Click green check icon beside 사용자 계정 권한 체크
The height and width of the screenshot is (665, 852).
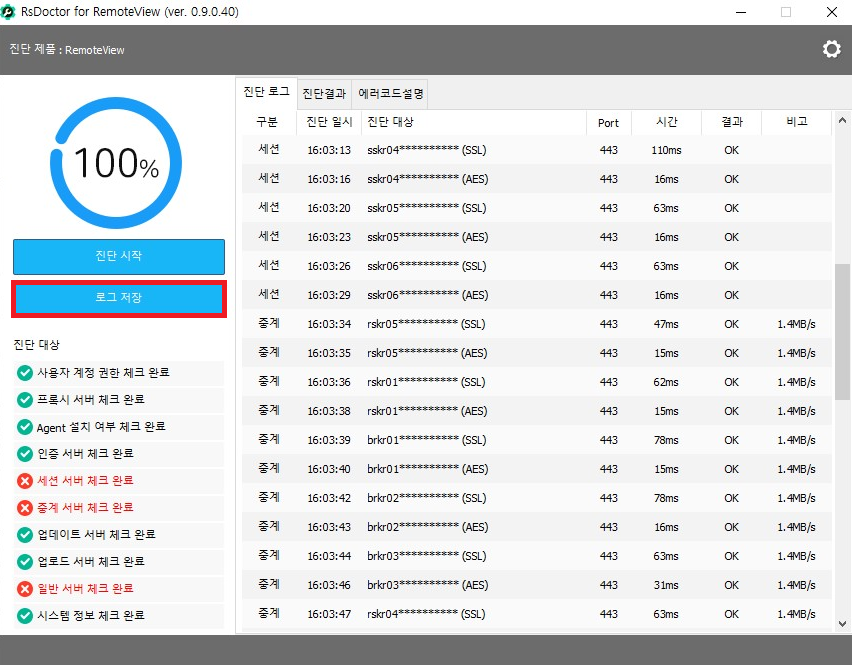pyautogui.click(x=25, y=373)
